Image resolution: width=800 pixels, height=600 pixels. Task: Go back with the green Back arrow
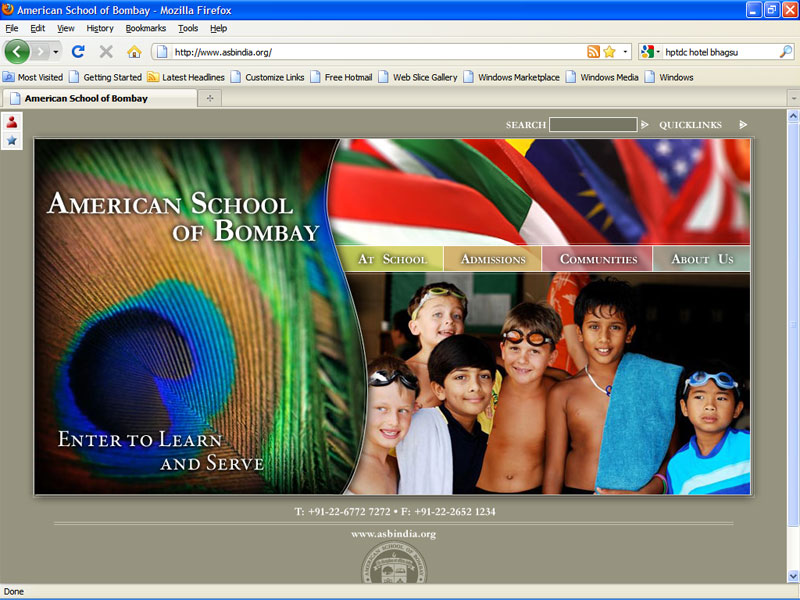coord(17,52)
